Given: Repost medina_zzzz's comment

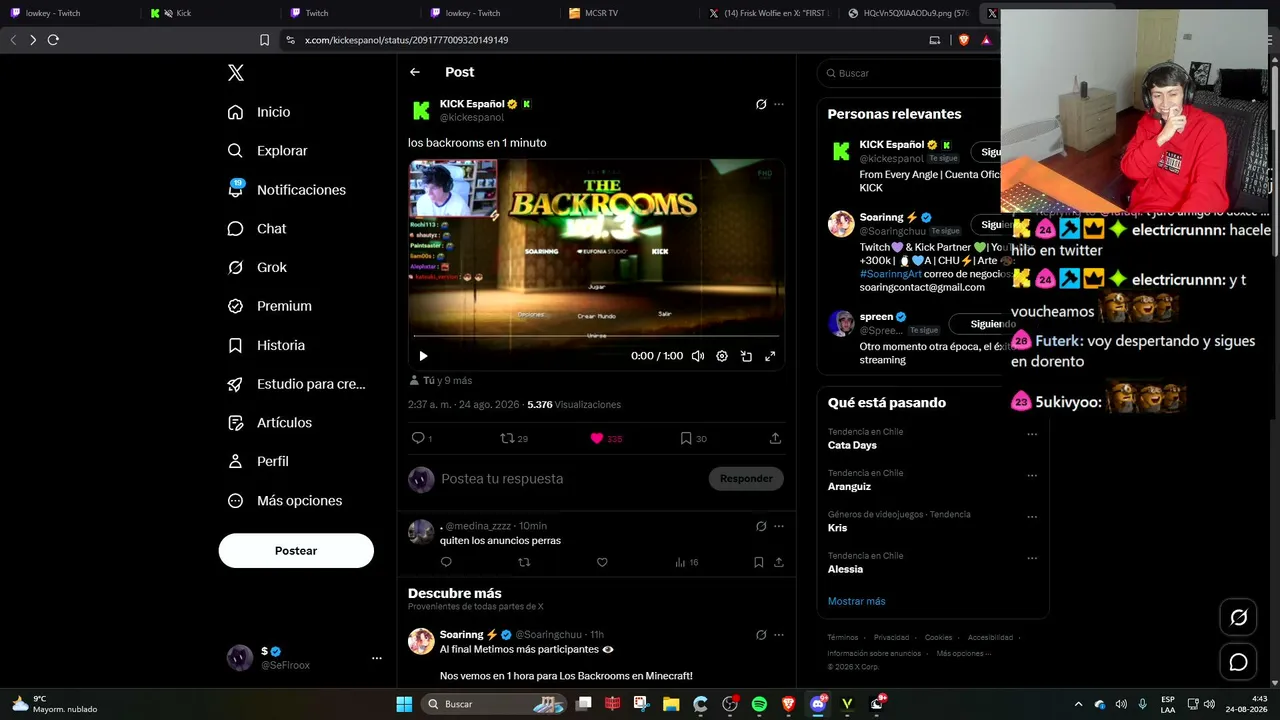Looking at the screenshot, I should click(x=524, y=562).
